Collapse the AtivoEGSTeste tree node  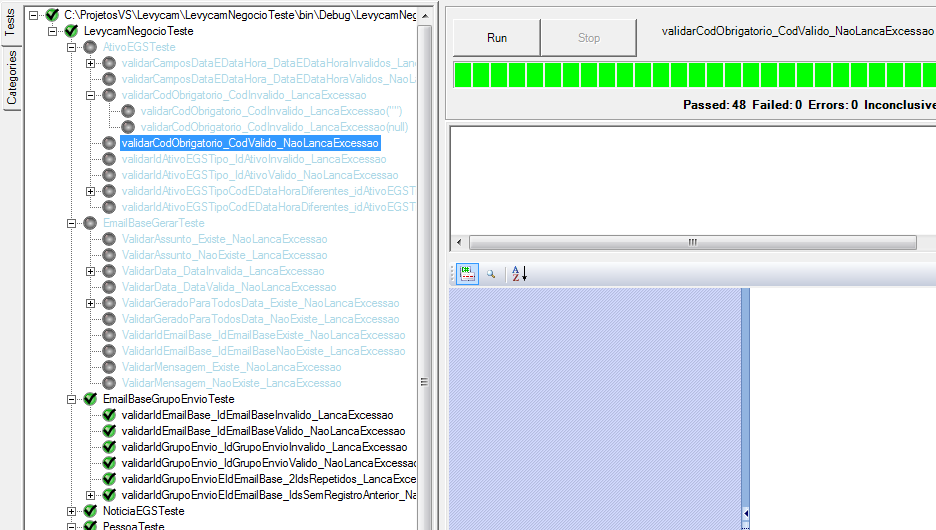[x=72, y=47]
